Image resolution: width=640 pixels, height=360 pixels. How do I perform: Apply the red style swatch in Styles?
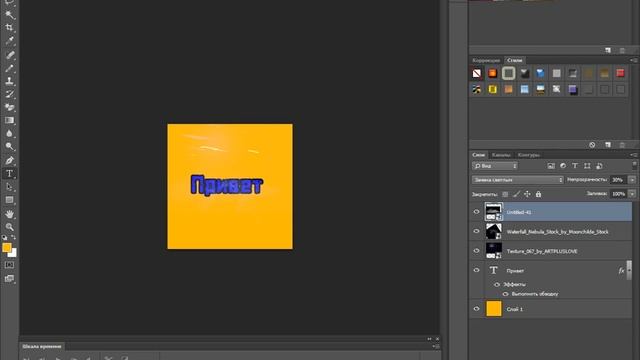coord(620,73)
